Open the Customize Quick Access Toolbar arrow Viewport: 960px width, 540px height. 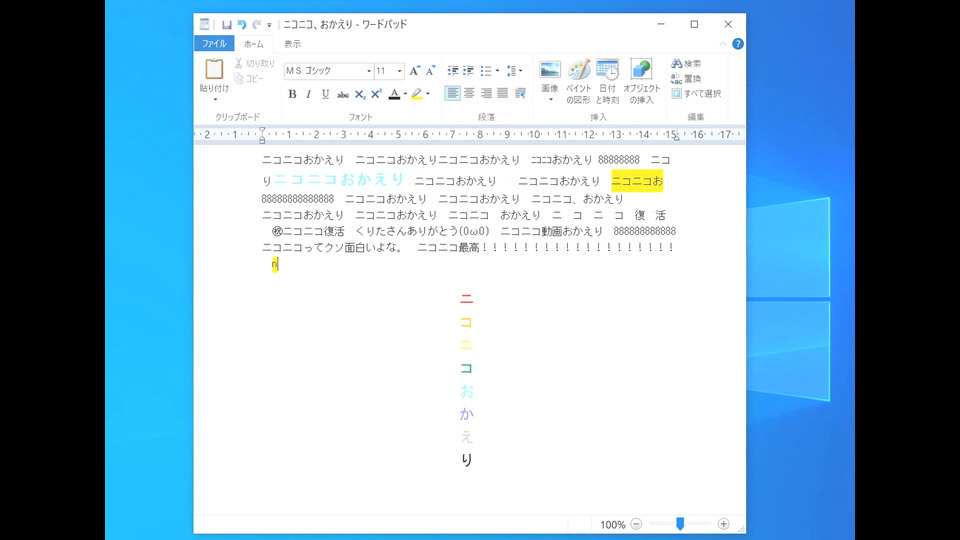(x=269, y=25)
